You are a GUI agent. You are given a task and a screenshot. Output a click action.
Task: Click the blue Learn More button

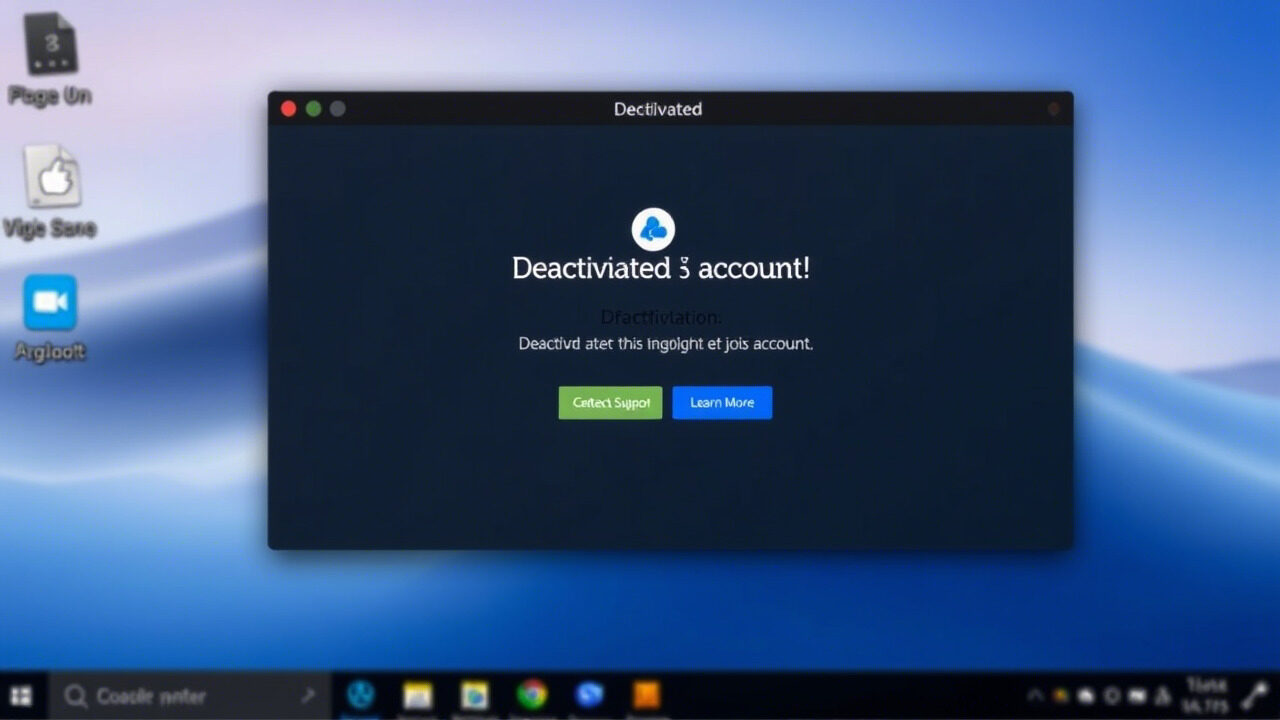point(722,402)
